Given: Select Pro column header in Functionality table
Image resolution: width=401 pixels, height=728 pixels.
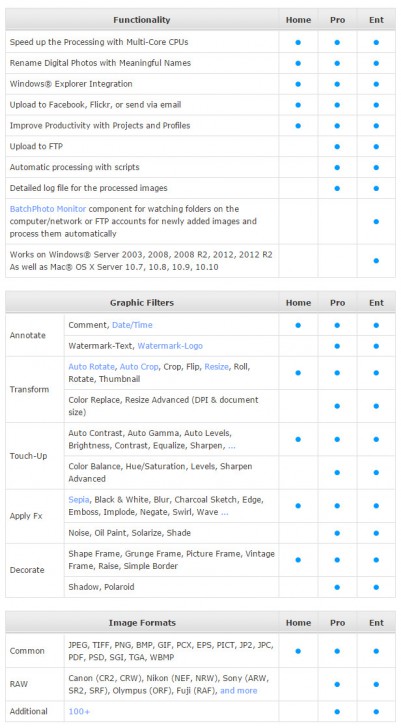Looking at the screenshot, I should (337, 20).
